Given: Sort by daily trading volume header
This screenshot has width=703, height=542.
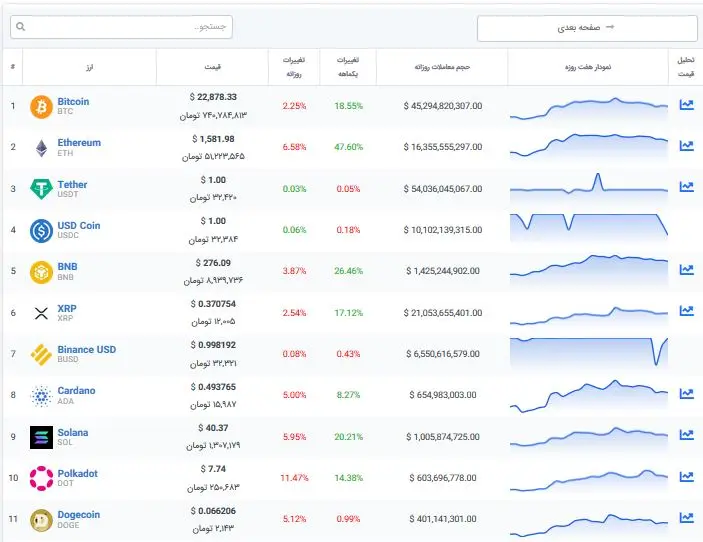Looking at the screenshot, I should coord(442,67).
